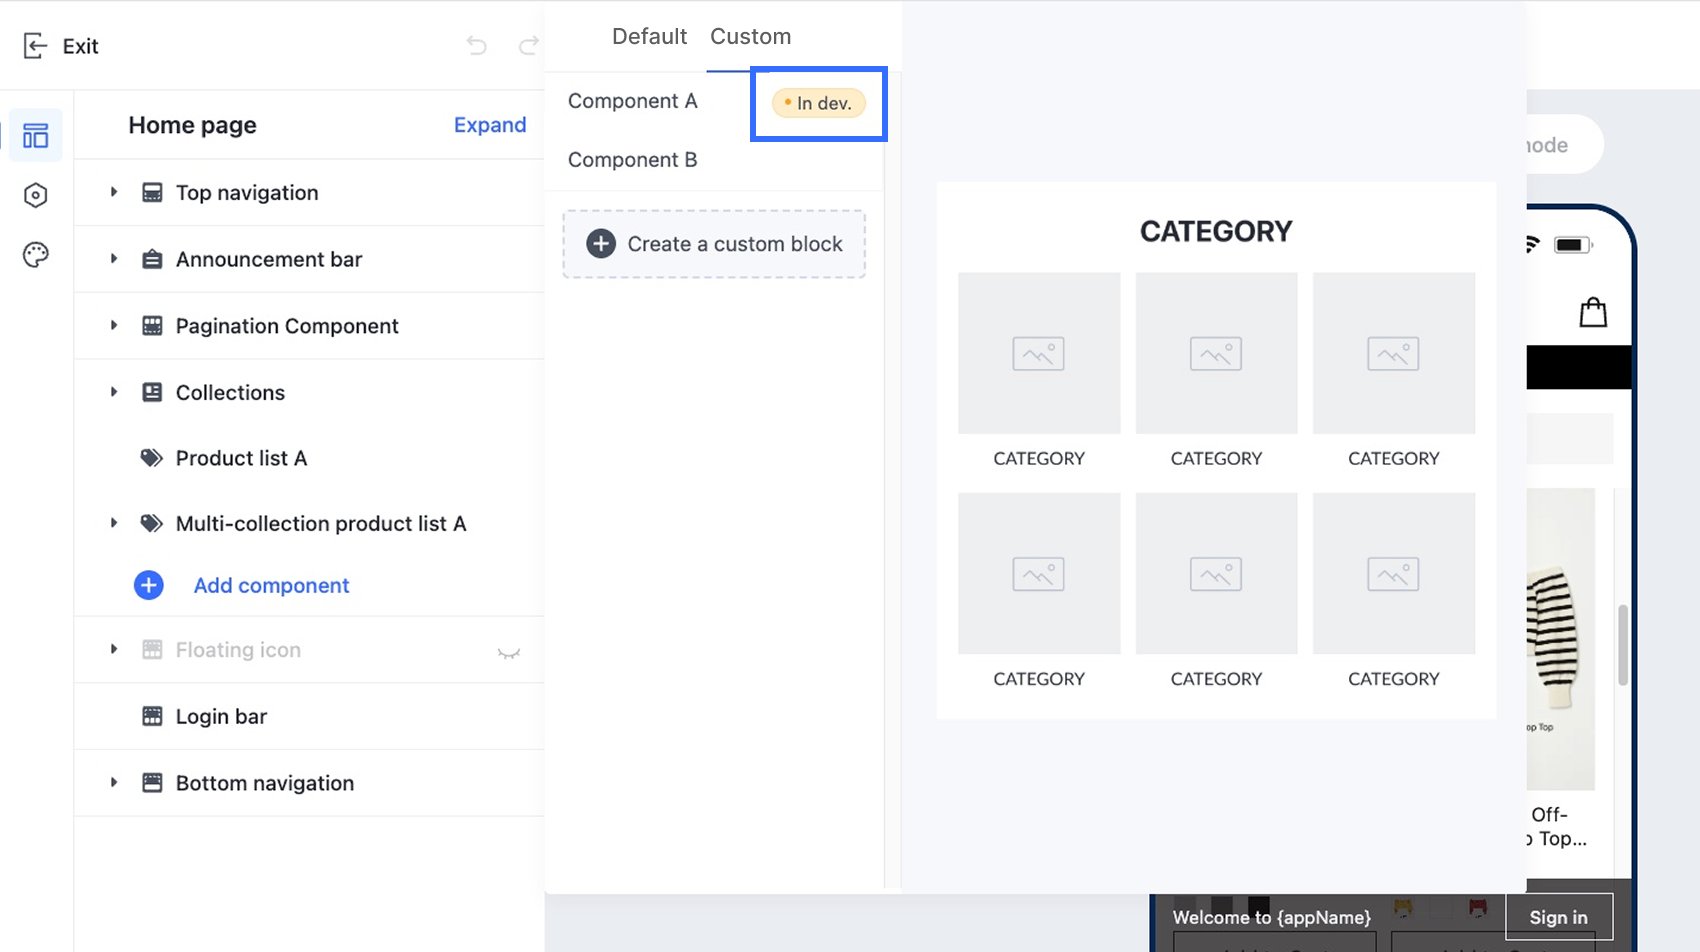
Task: Click the undo arrow icon
Action: pos(477,45)
